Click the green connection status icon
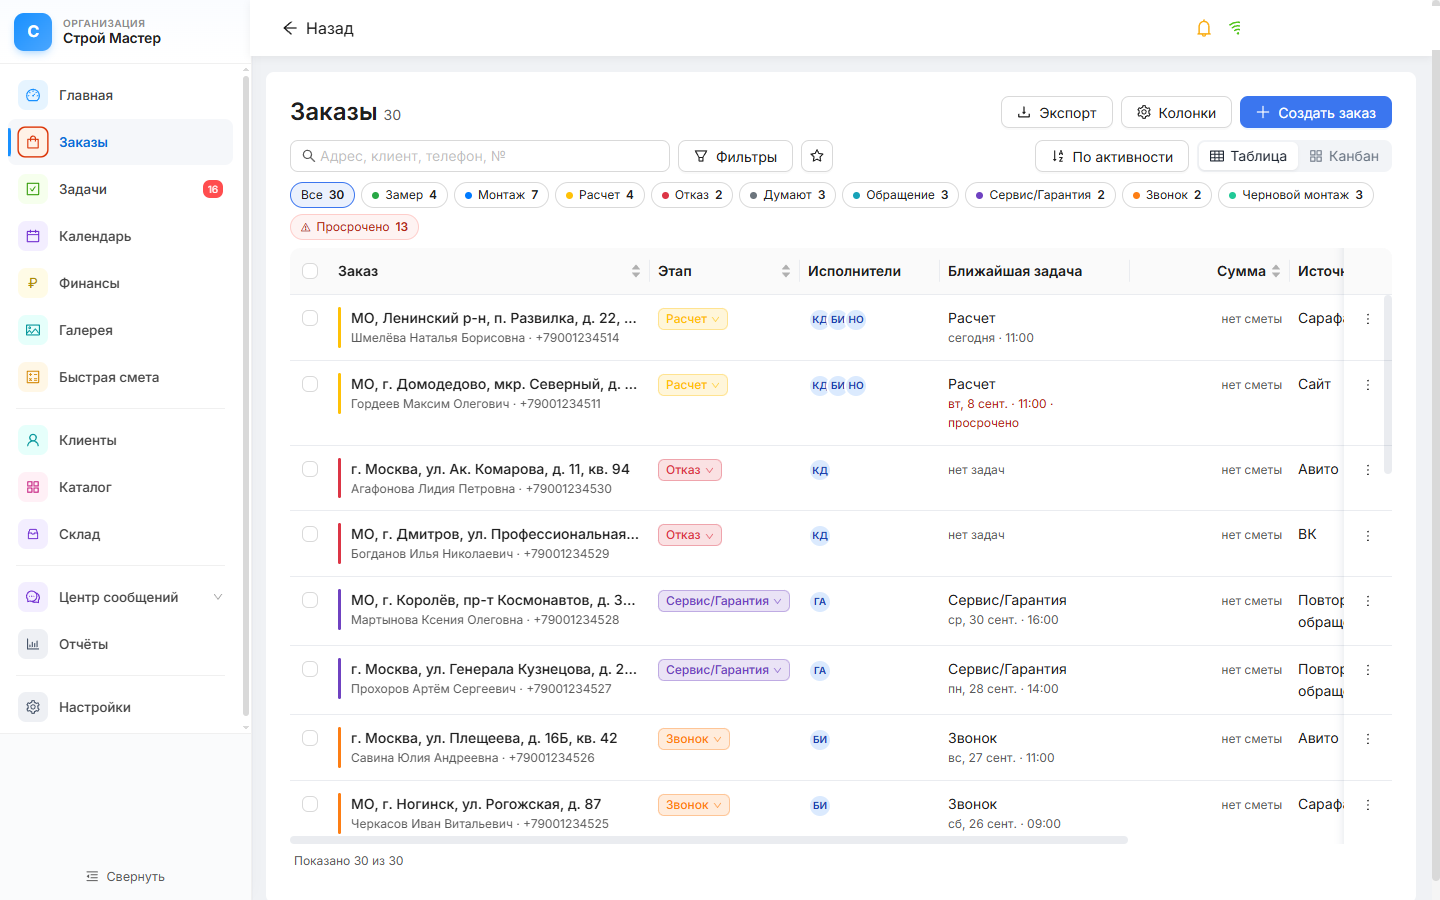Screen dimensions: 1440x900 pos(1236,28)
